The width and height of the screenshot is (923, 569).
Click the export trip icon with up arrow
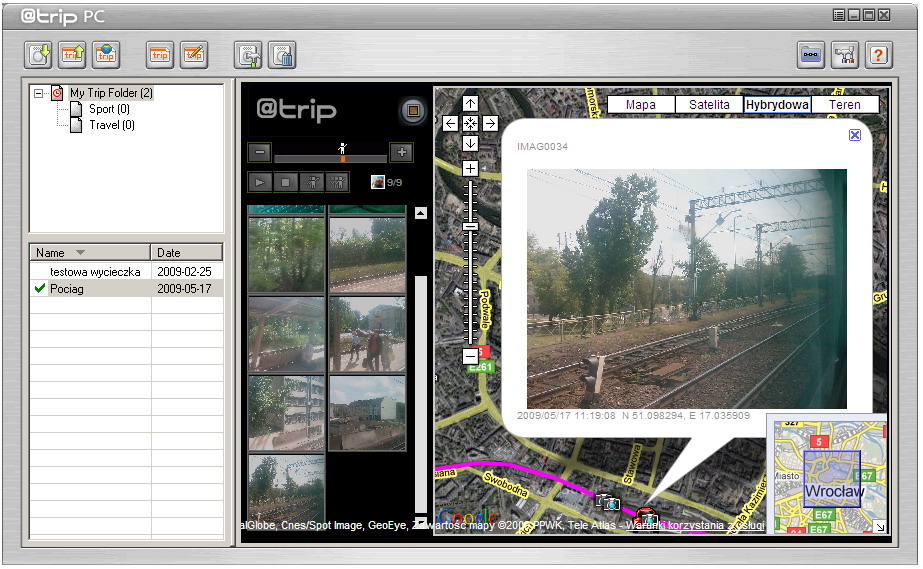(x=72, y=55)
